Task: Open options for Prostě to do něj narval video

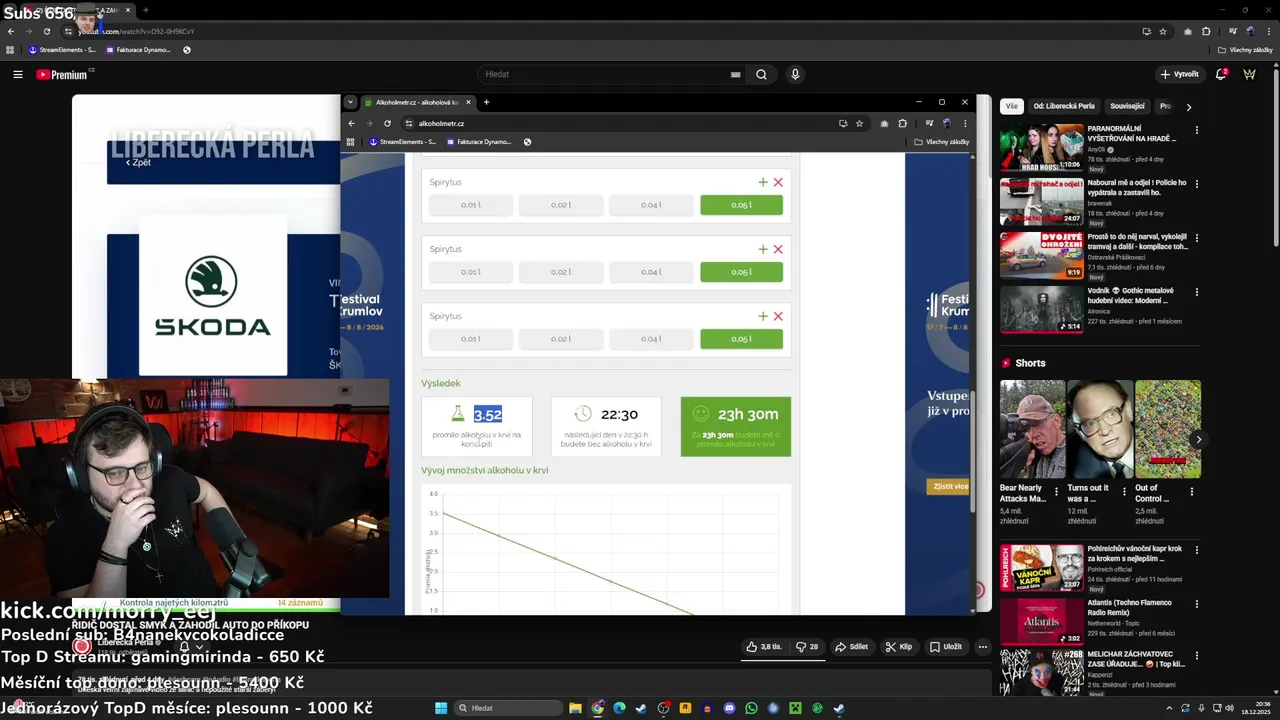Action: [x=1196, y=238]
